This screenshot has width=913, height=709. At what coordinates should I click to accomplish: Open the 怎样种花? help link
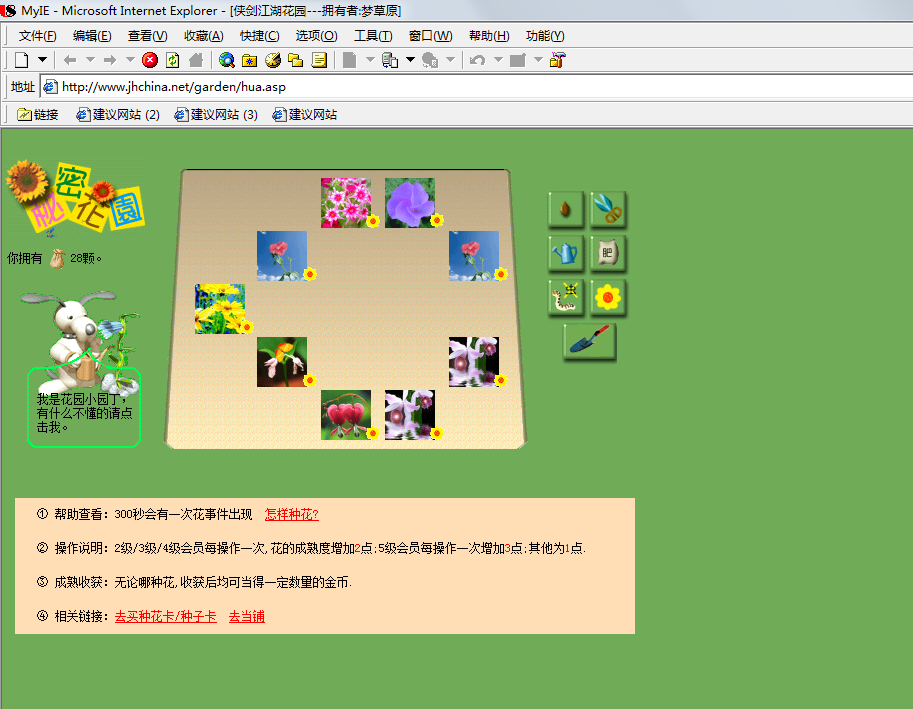[292, 515]
